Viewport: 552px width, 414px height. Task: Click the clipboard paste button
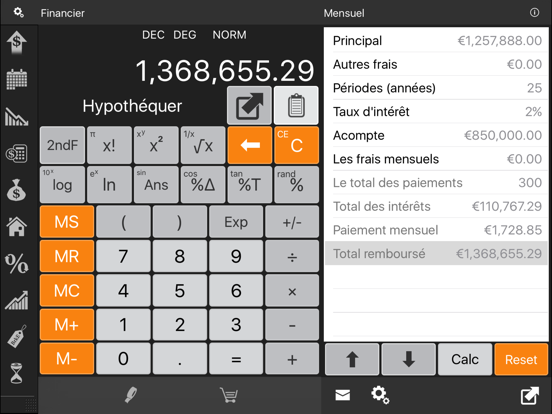(x=296, y=105)
